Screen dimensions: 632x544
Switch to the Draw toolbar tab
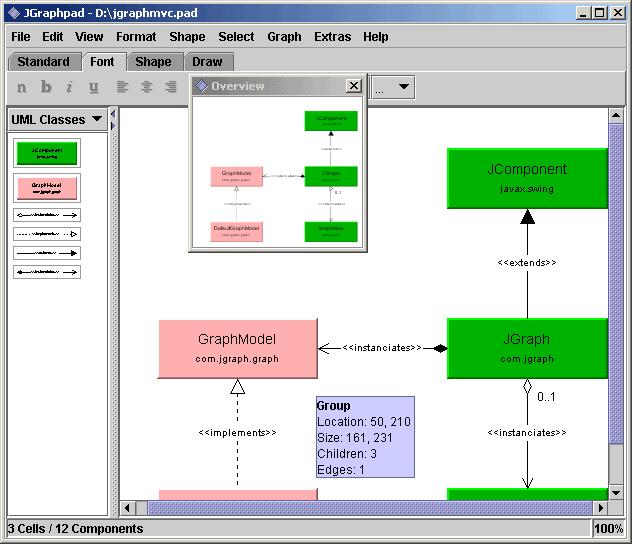point(208,62)
